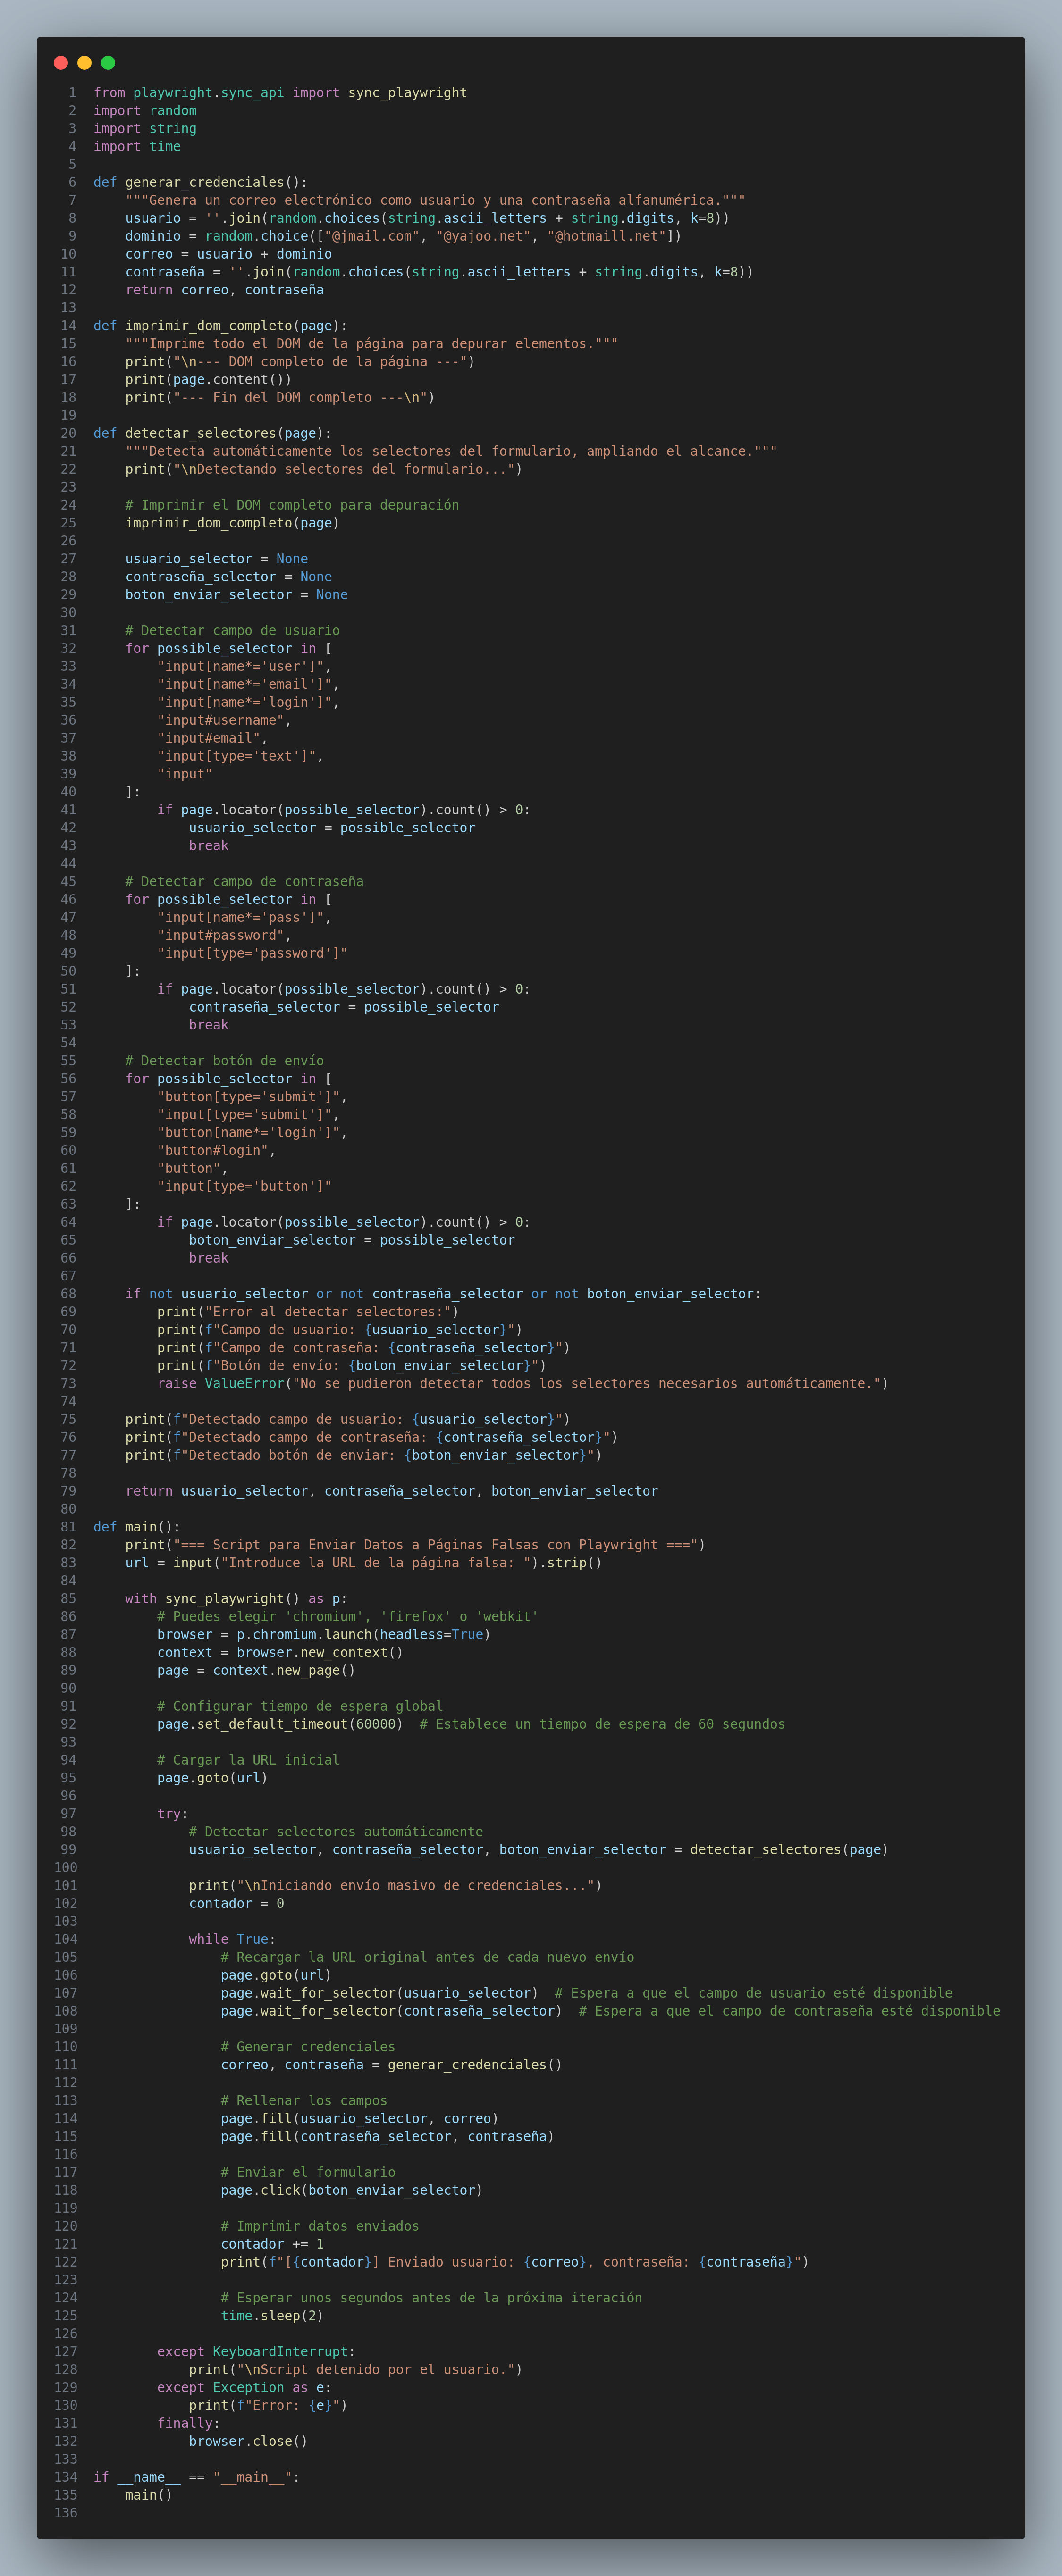Click 'time.sleep(2)' line
This screenshot has width=1062, height=2576.
click(272, 2316)
